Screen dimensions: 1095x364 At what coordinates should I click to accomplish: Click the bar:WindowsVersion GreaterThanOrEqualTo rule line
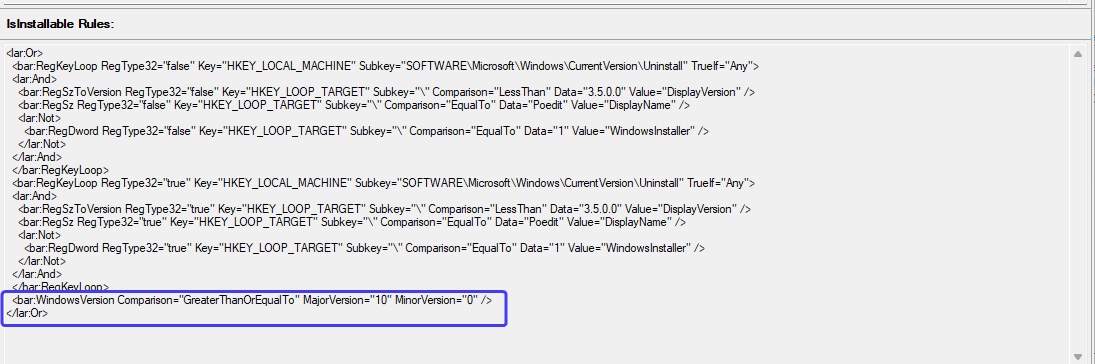tap(252, 300)
